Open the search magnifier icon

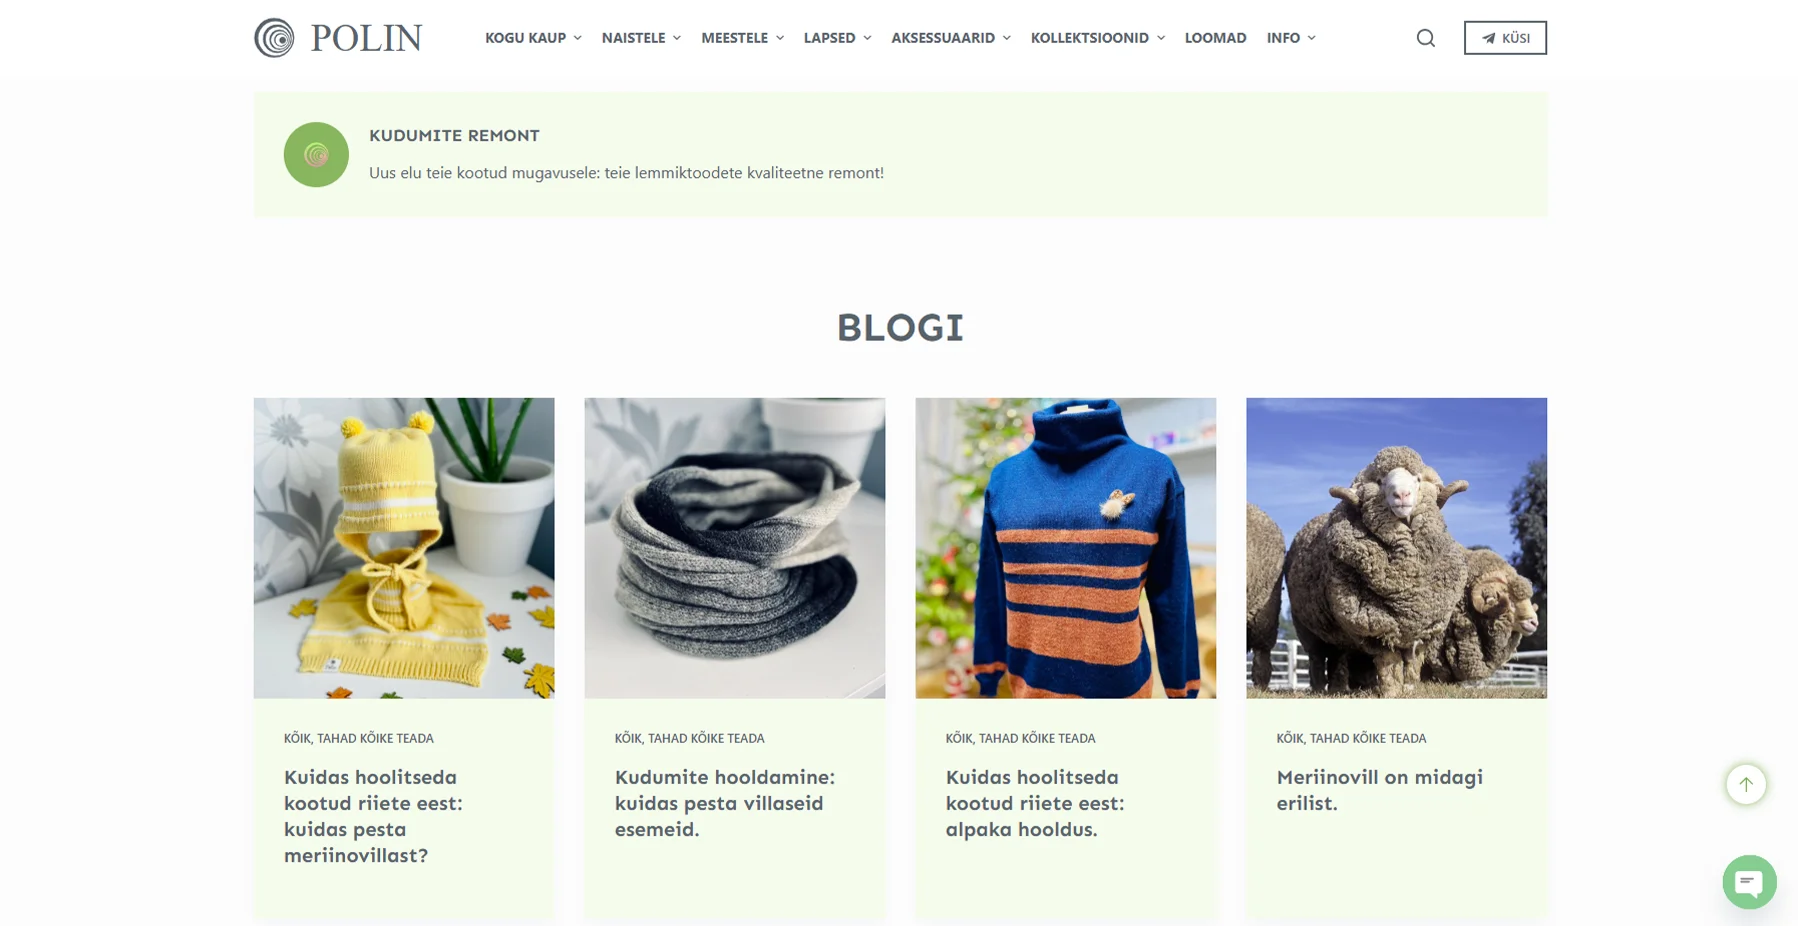(x=1425, y=38)
